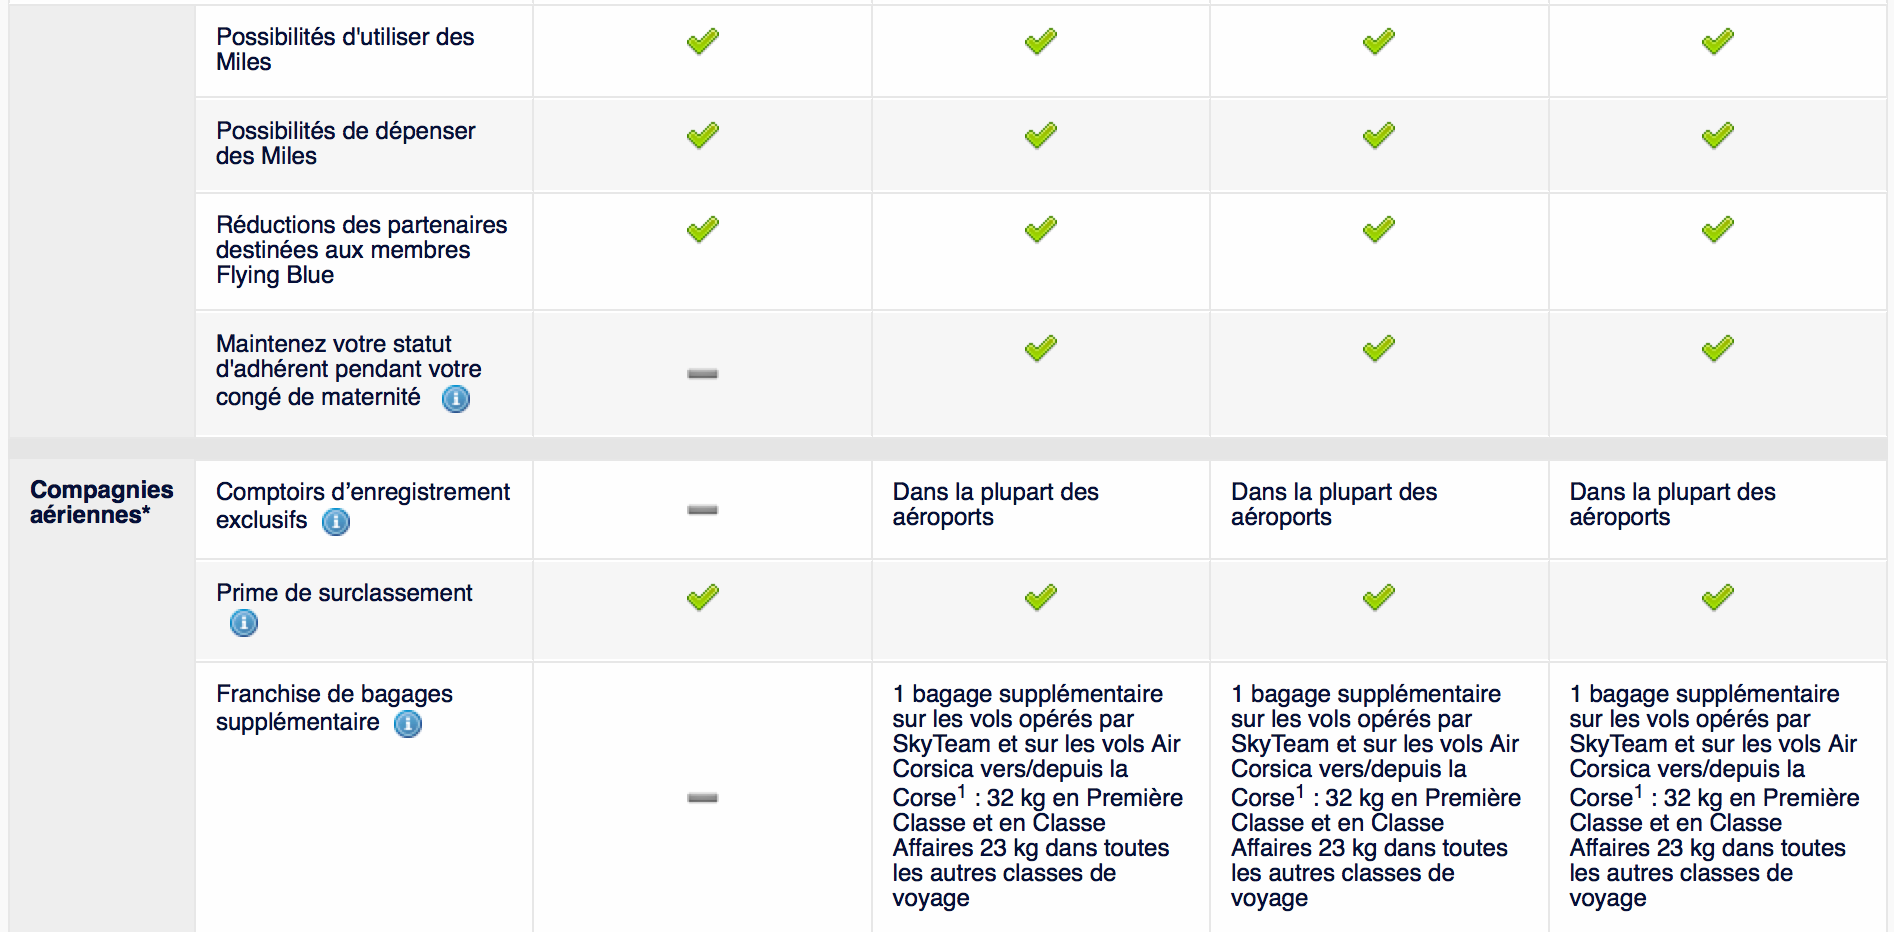This screenshot has width=1894, height=932.
Task: Click Franchise de bagages supplémentaire label
Action: coord(334,708)
